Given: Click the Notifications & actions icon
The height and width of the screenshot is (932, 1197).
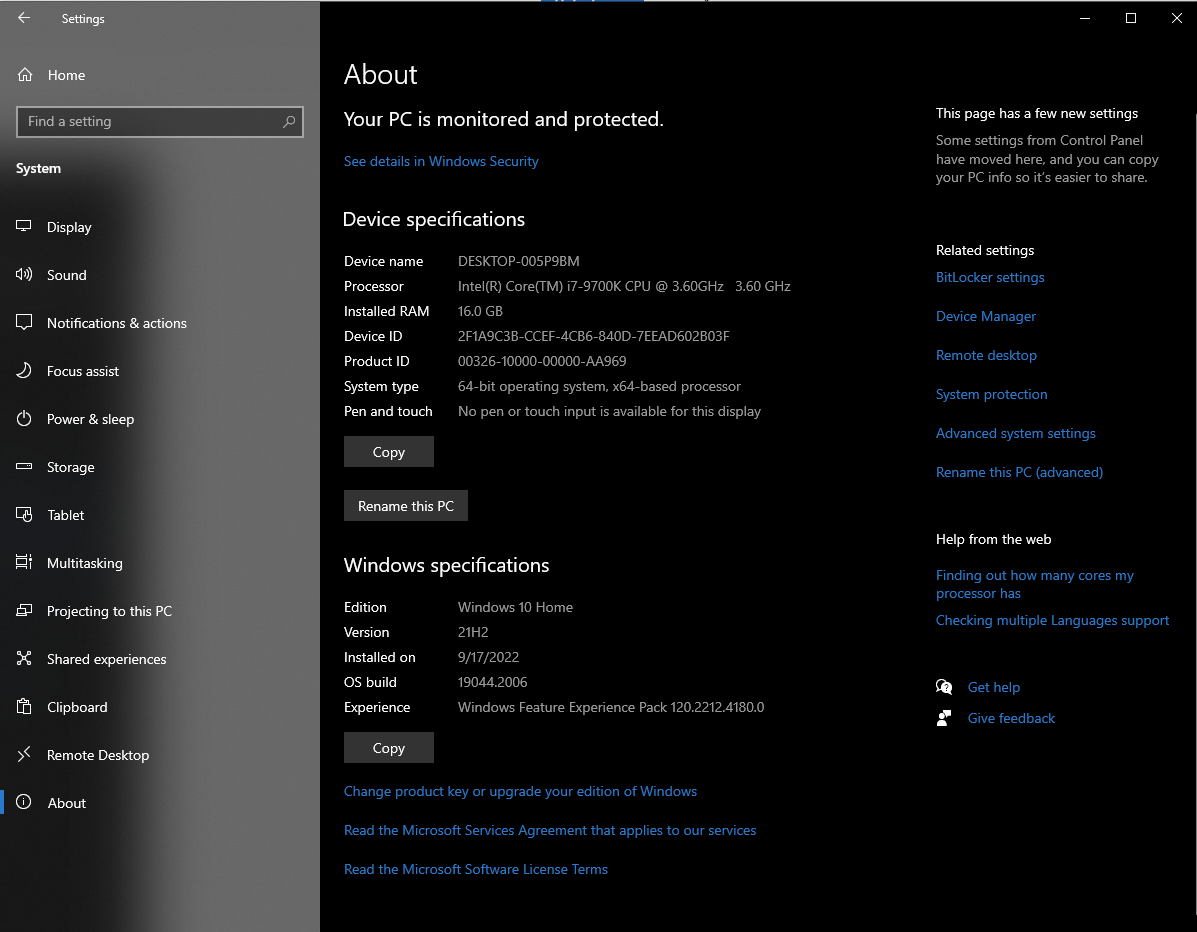Looking at the screenshot, I should [24, 322].
